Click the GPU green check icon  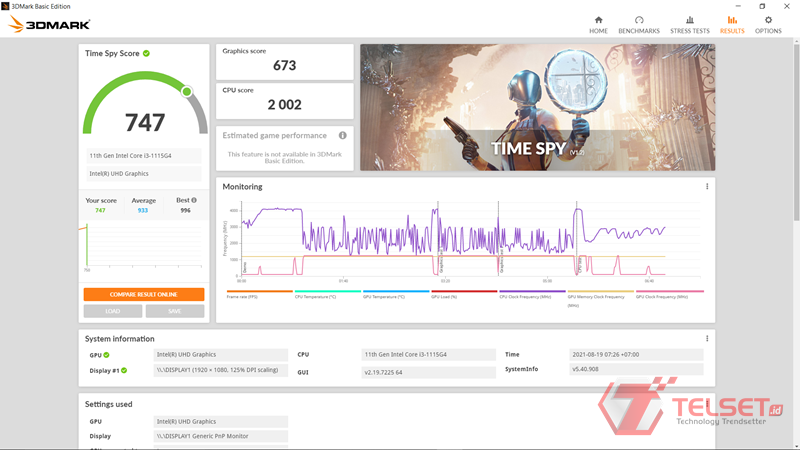coord(106,355)
